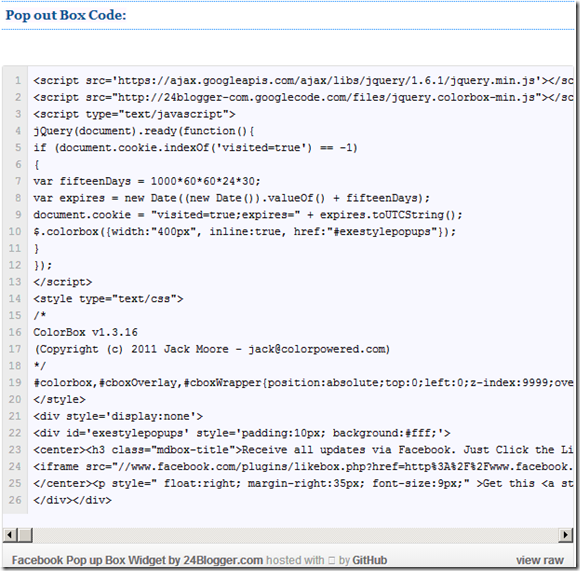Screen dimensions: 580x571
Task: Click the left scroll arrow on horizontal scrollbar
Action: pos(9,535)
